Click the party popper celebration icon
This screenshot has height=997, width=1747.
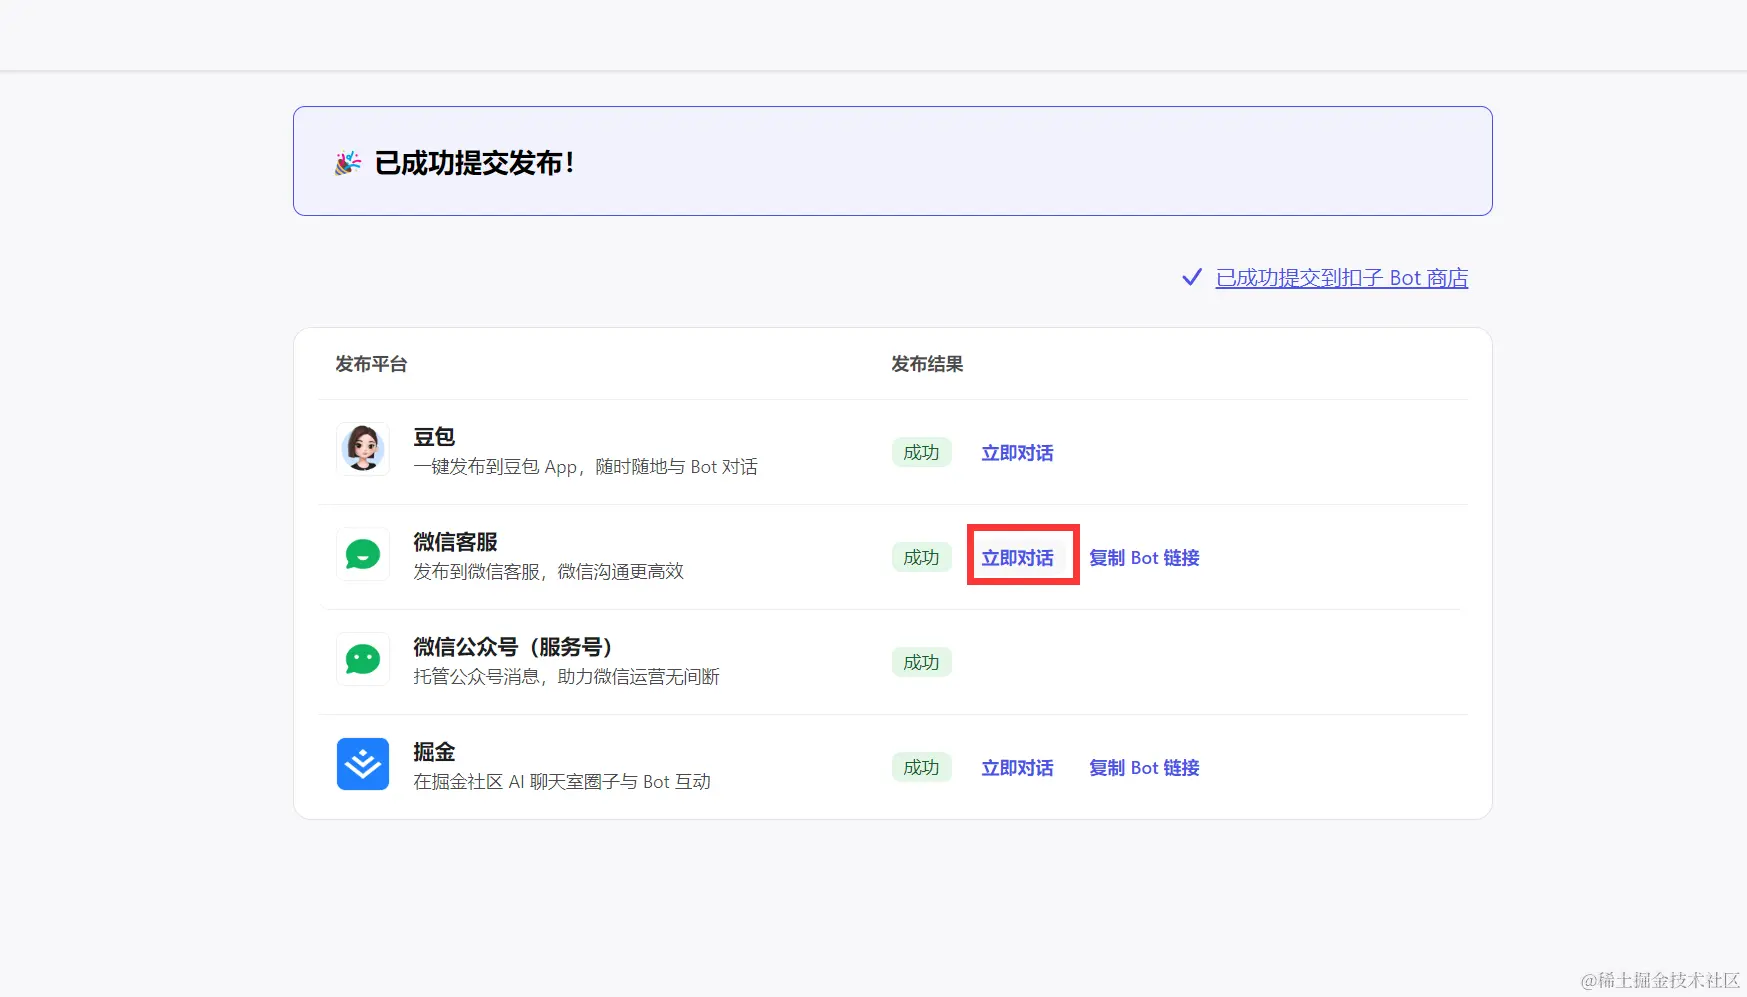tap(348, 163)
